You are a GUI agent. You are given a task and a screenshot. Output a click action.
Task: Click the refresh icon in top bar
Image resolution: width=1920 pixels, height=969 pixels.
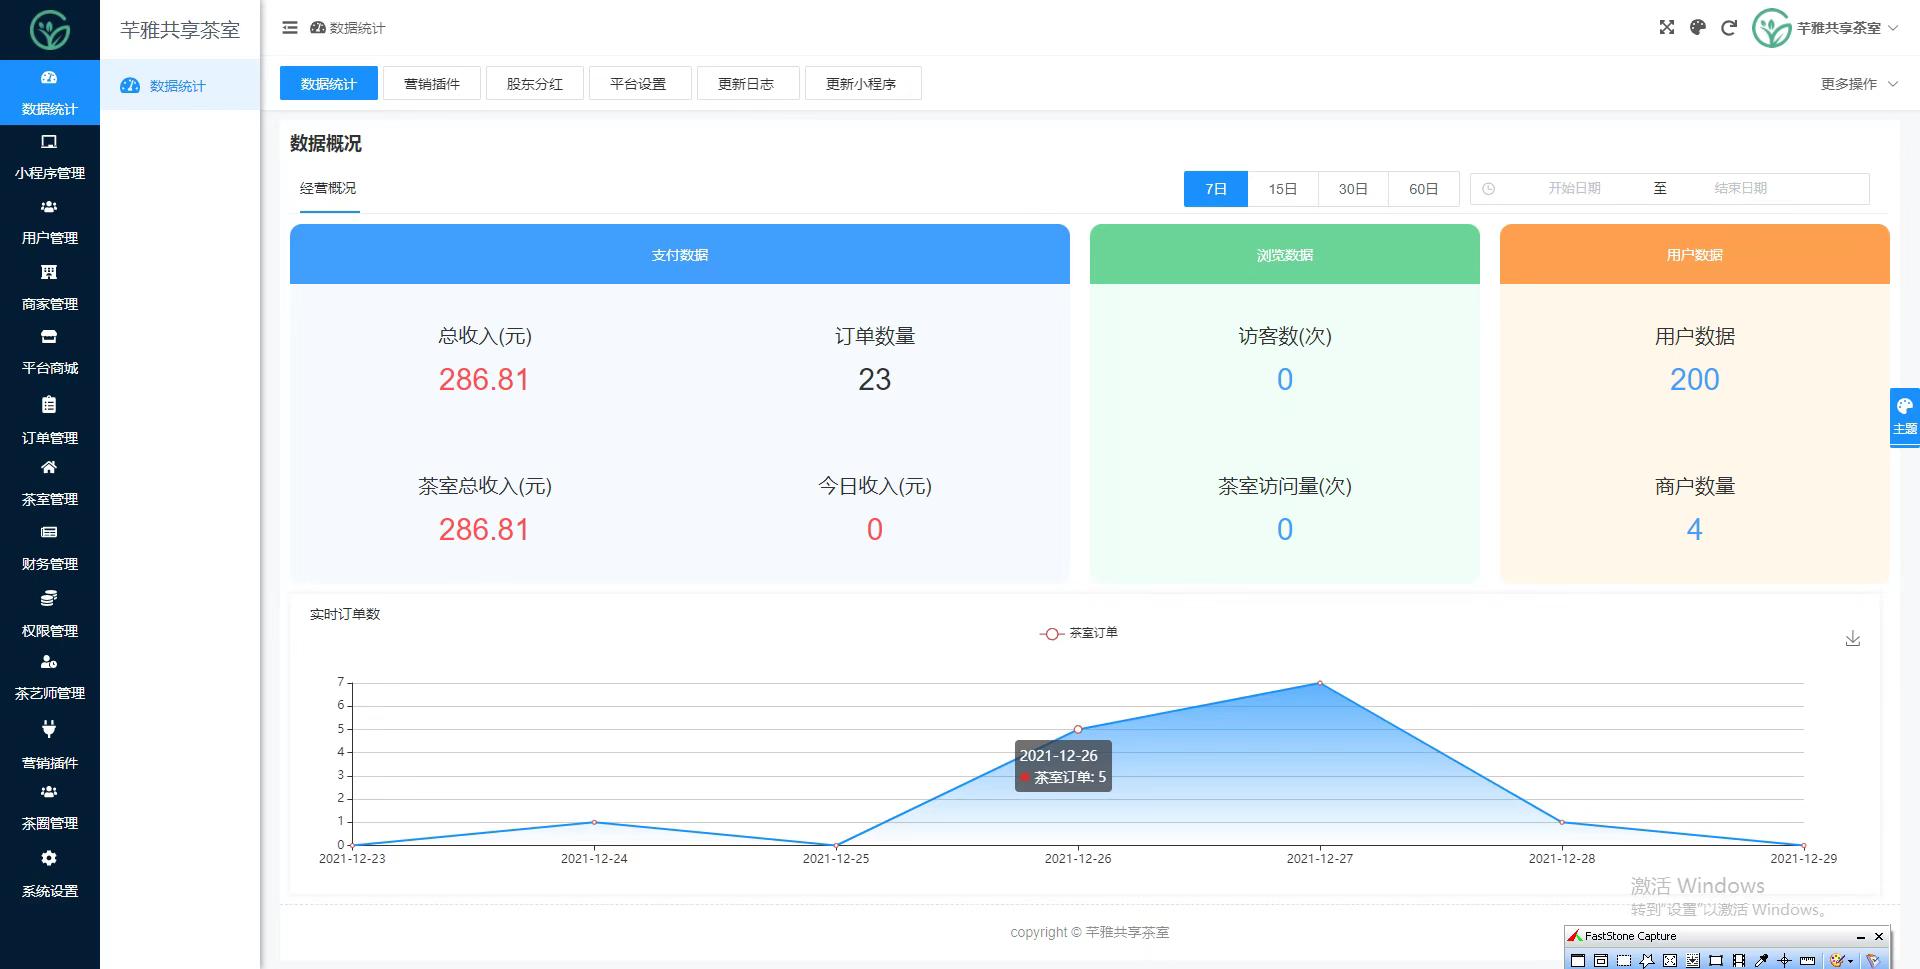click(x=1728, y=28)
